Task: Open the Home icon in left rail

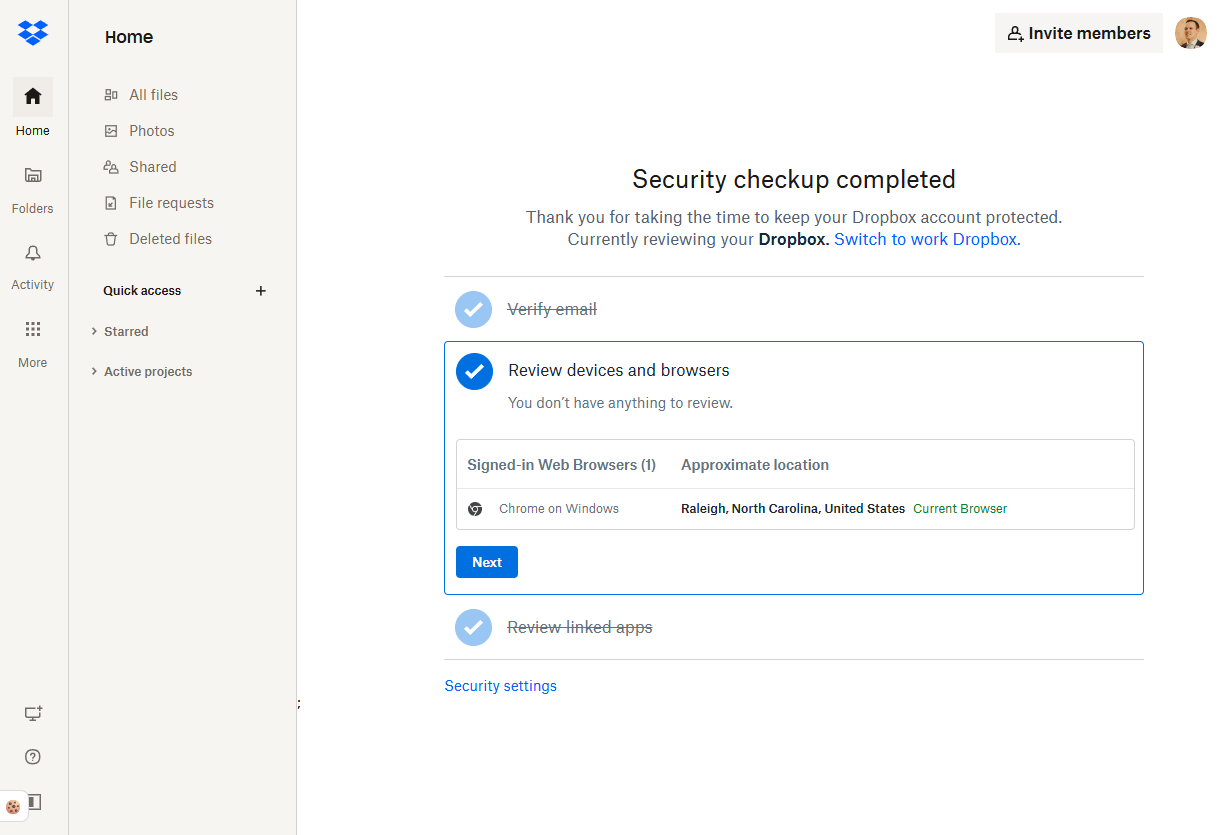Action: (33, 97)
